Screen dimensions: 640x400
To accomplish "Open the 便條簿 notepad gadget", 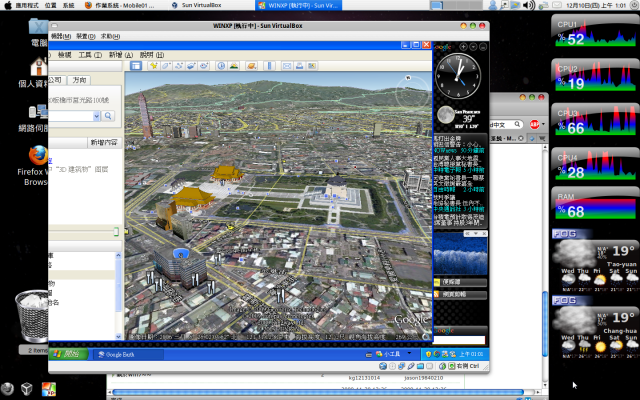I will [460, 282].
